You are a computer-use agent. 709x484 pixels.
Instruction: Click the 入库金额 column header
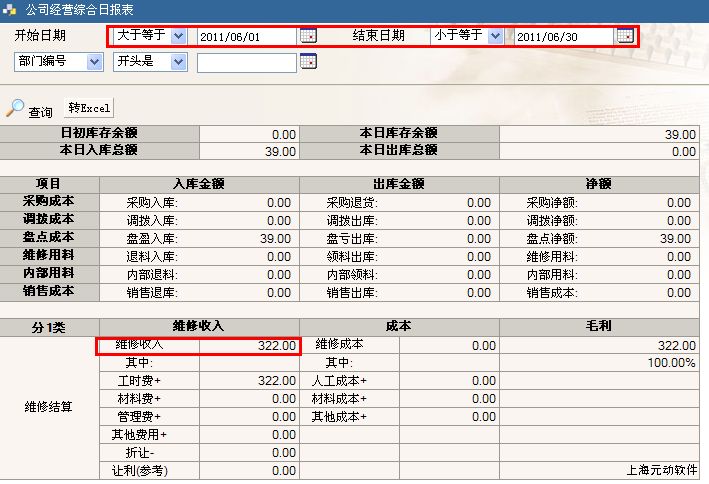198,184
